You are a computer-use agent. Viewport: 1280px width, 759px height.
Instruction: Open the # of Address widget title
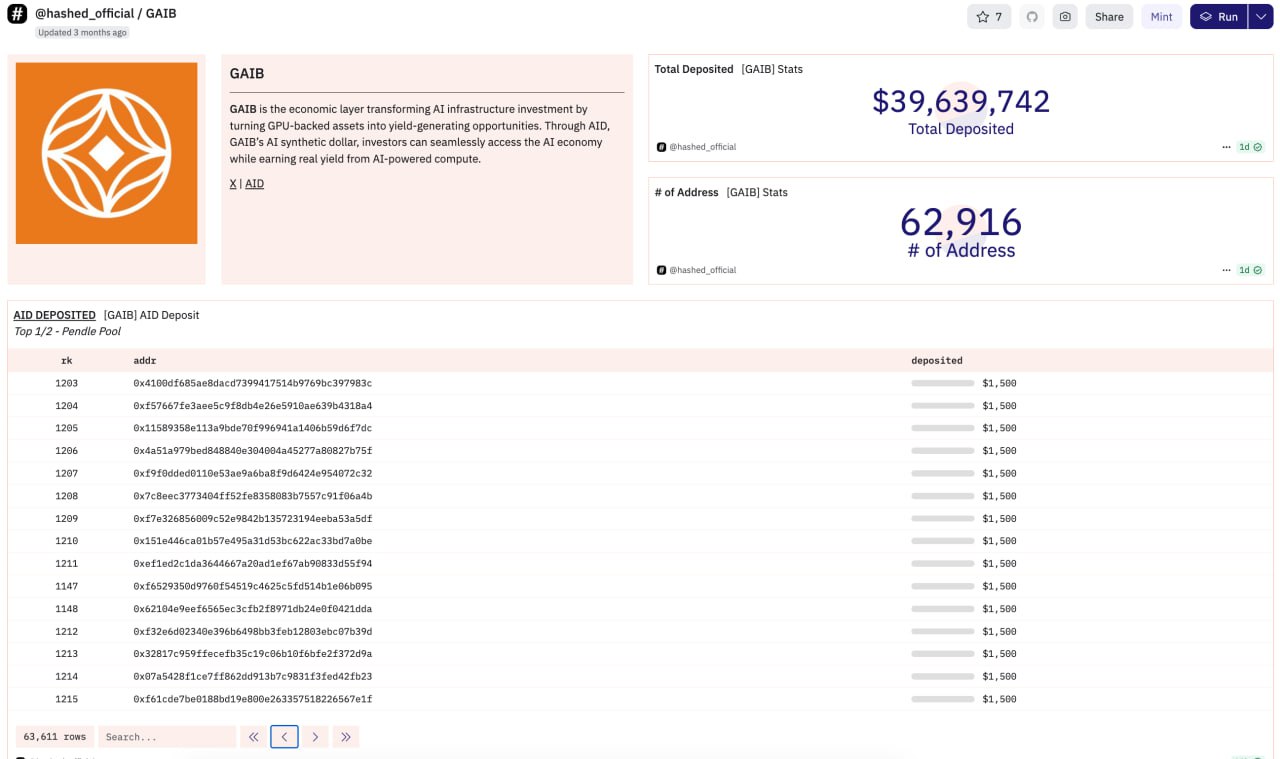pyautogui.click(x=686, y=192)
